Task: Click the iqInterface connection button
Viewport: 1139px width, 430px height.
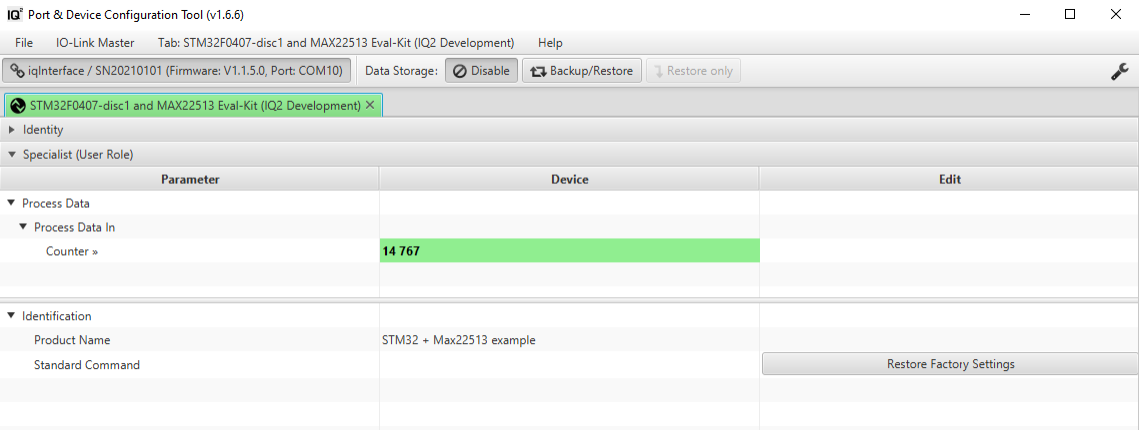Action: pos(178,71)
